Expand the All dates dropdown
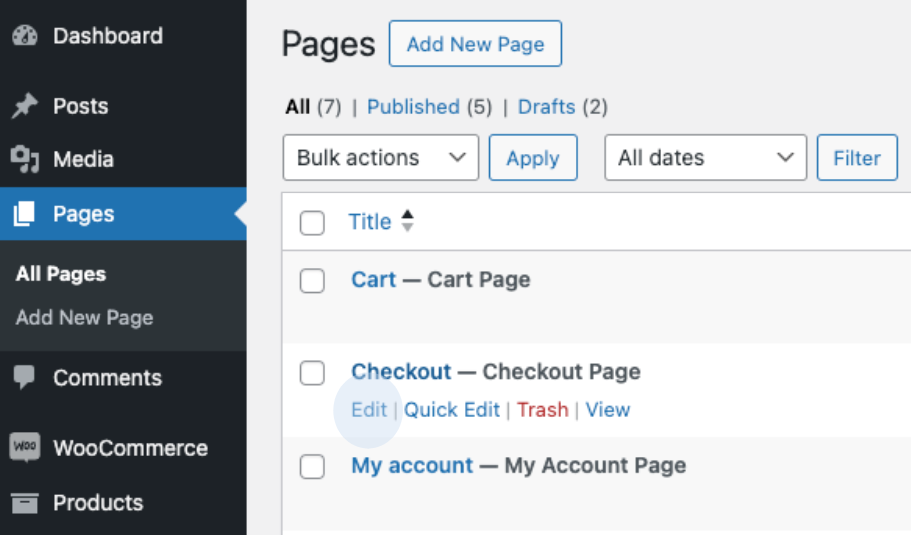This screenshot has width=911, height=535. (x=705, y=158)
